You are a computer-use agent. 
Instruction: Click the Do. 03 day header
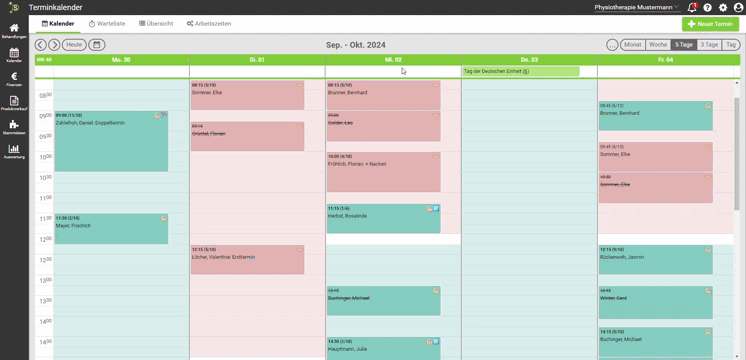point(529,60)
